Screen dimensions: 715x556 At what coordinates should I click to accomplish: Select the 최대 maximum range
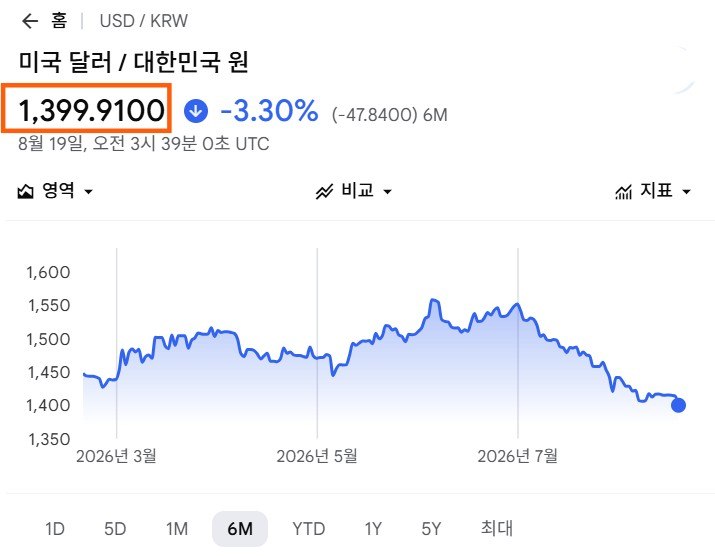coord(497,528)
